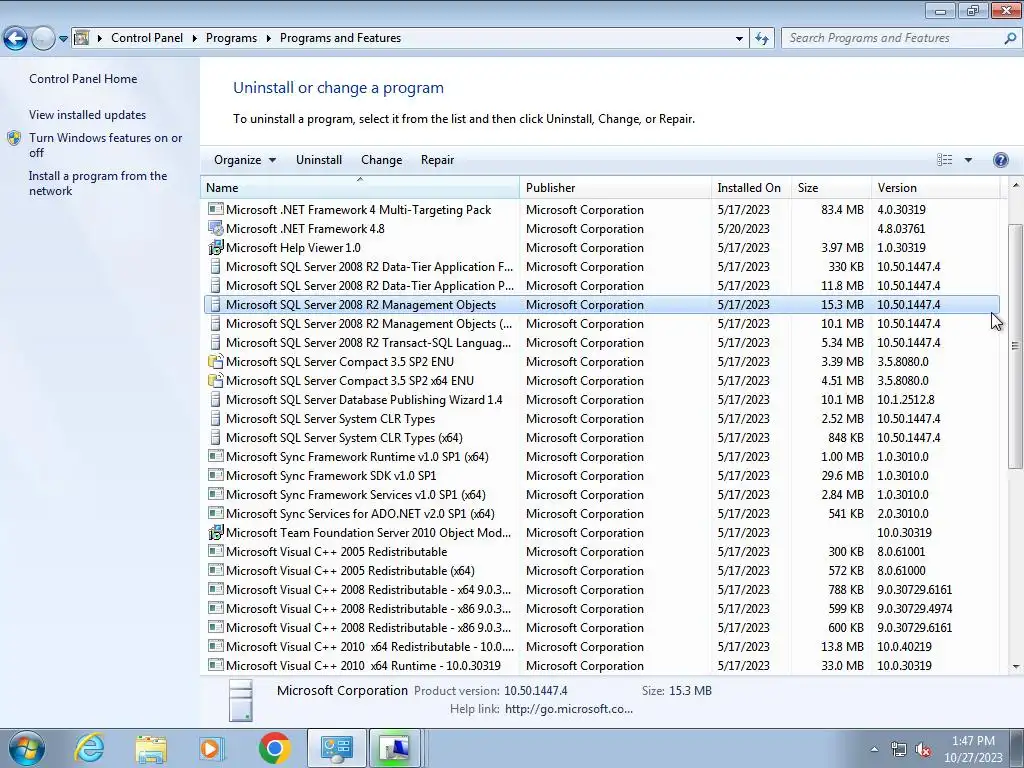This screenshot has width=1024, height=768.
Task: Click icon of SQL Server Database Publishing Wizard 1.4
Action: [216, 399]
